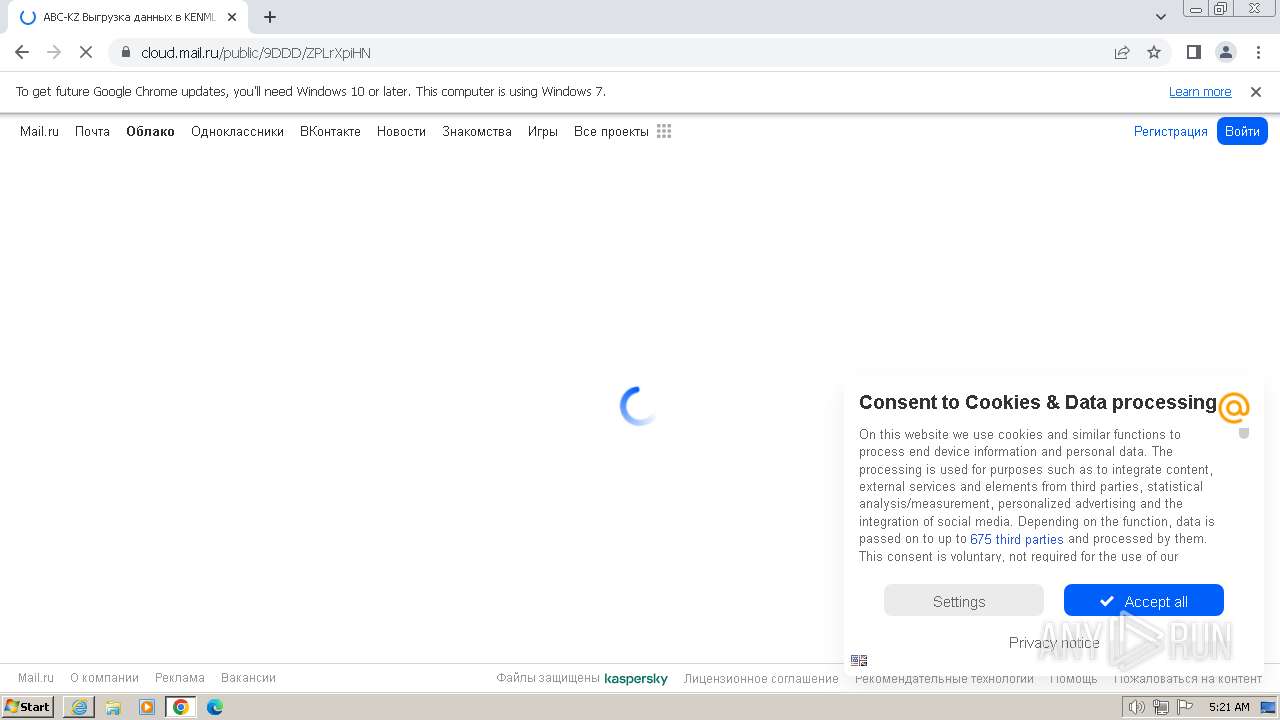
Task: Open Новости link
Action: (x=401, y=131)
